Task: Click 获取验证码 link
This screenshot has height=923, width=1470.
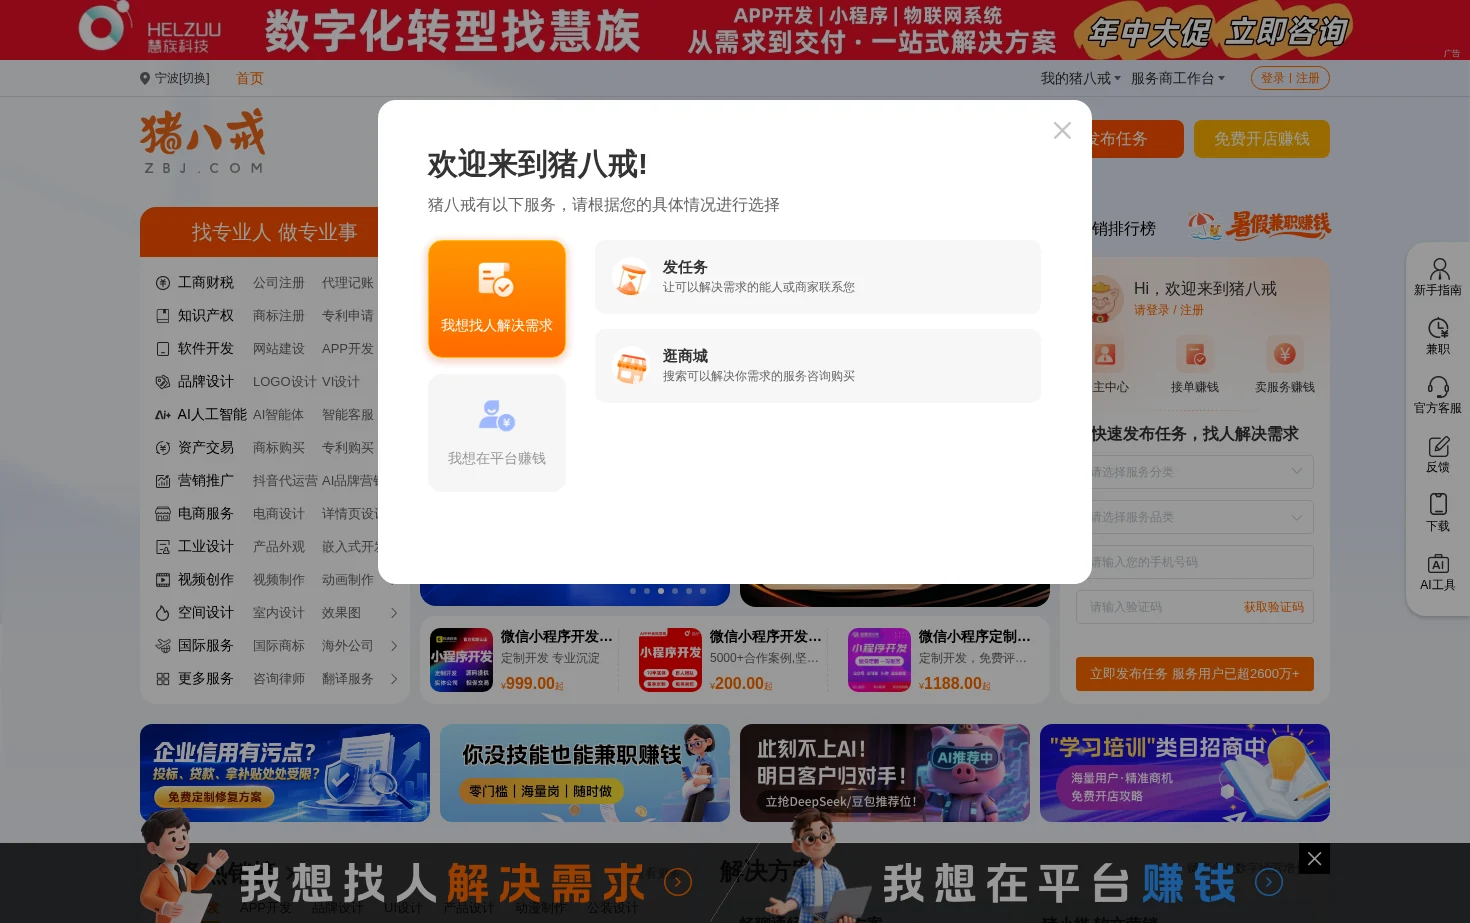Action: click(x=1274, y=607)
